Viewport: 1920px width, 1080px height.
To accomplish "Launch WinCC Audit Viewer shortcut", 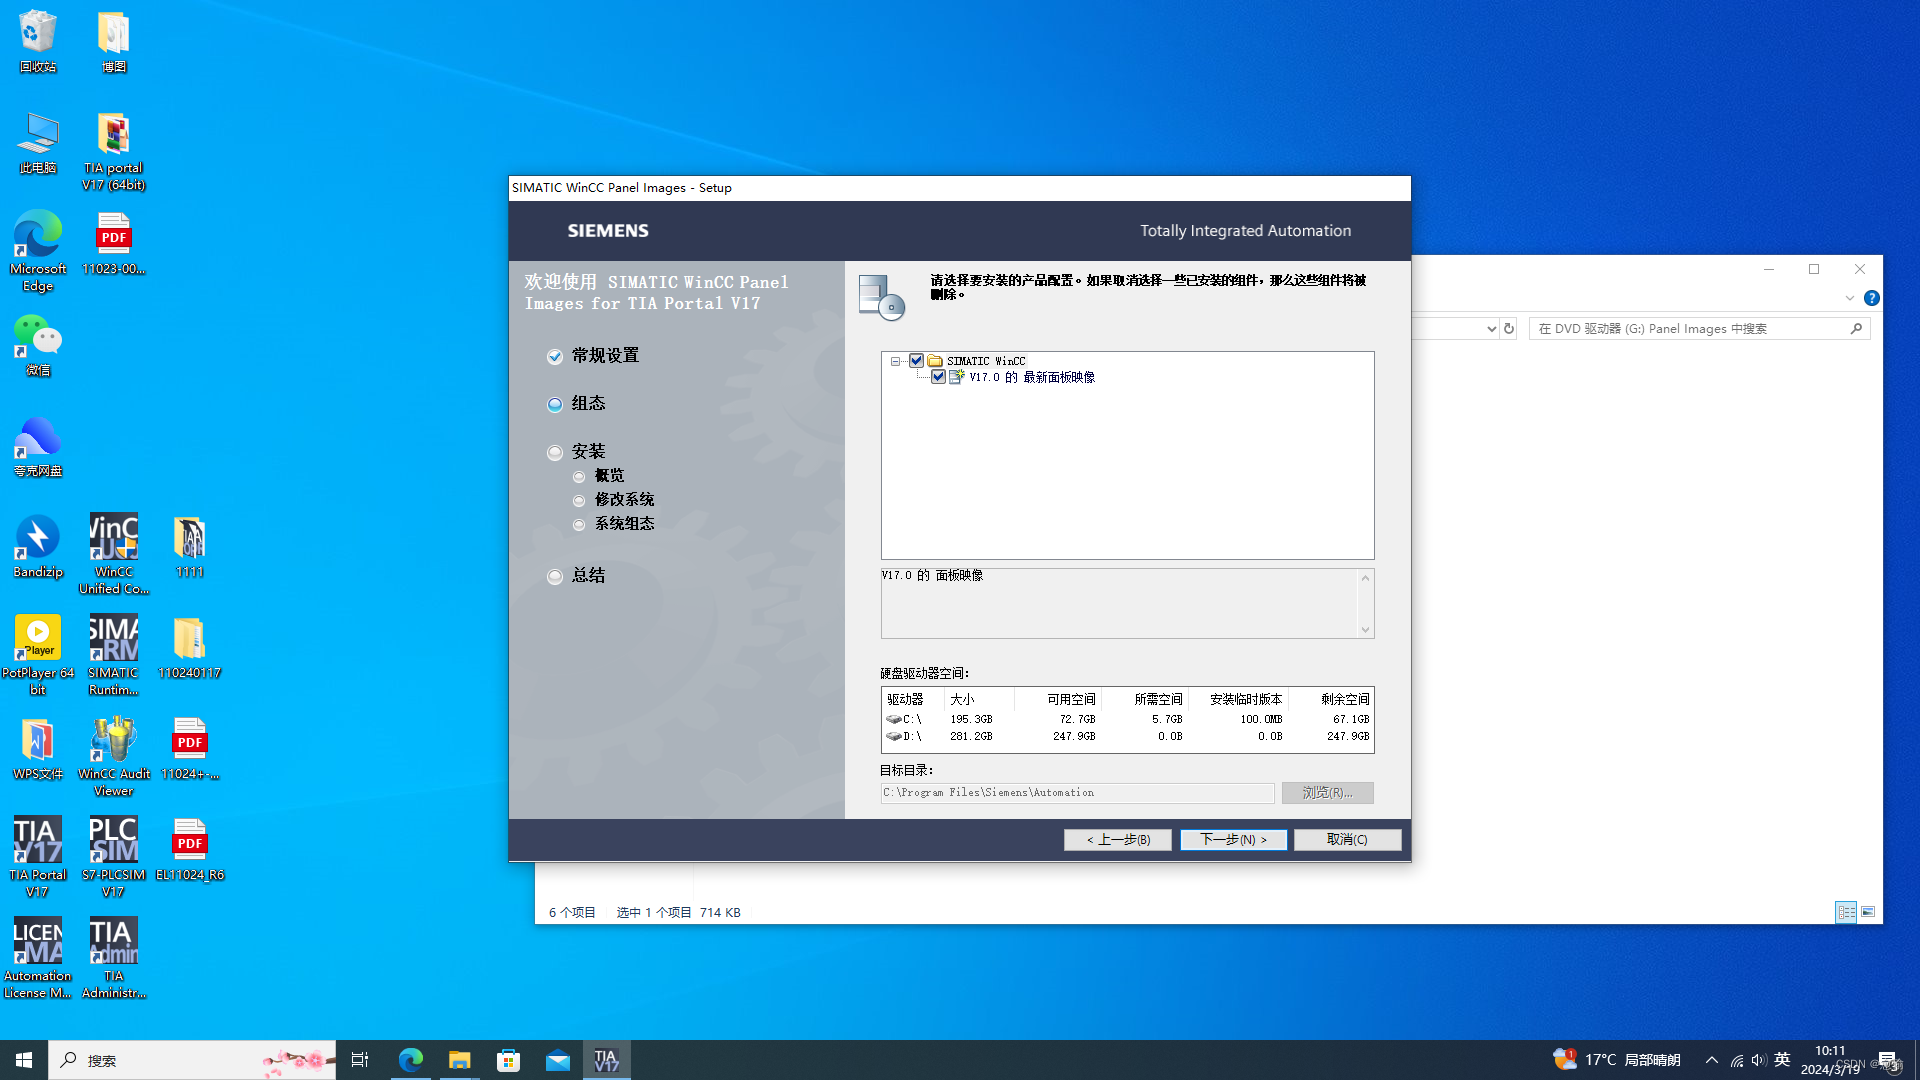I will coord(113,741).
